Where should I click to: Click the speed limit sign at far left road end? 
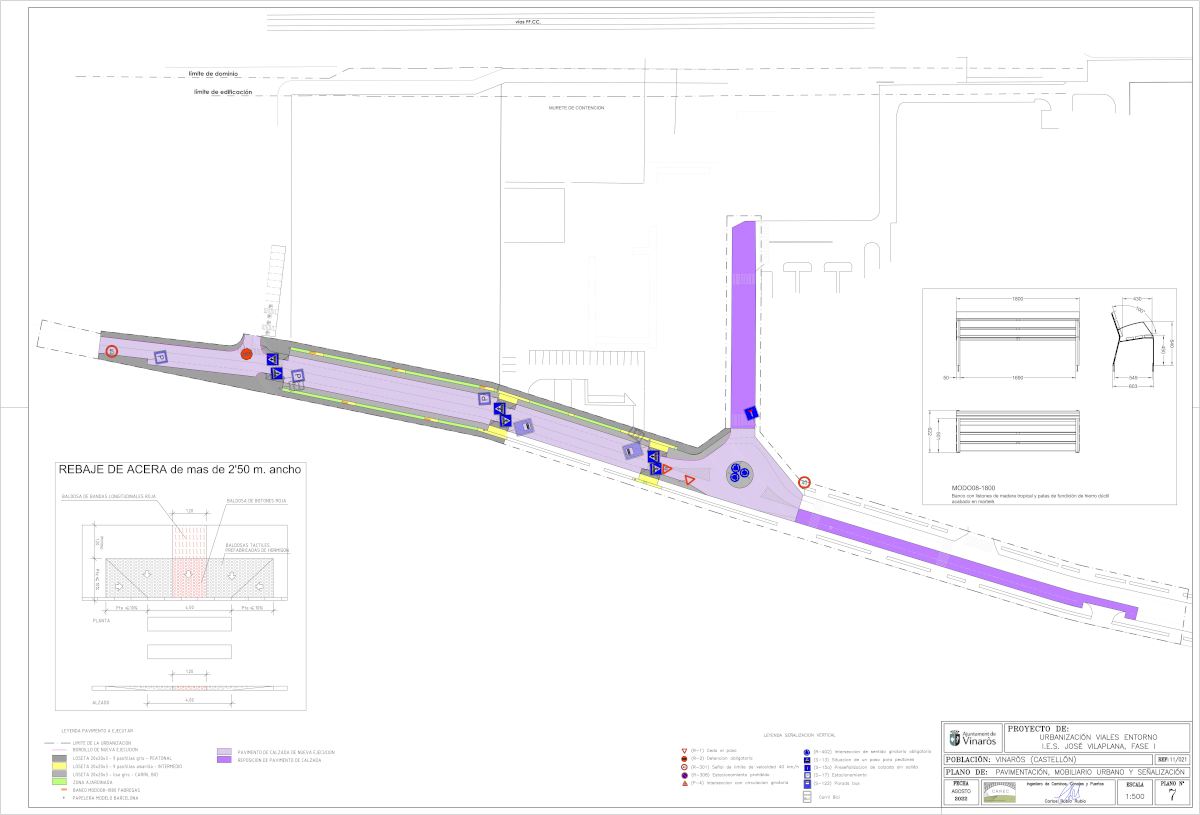pos(113,351)
